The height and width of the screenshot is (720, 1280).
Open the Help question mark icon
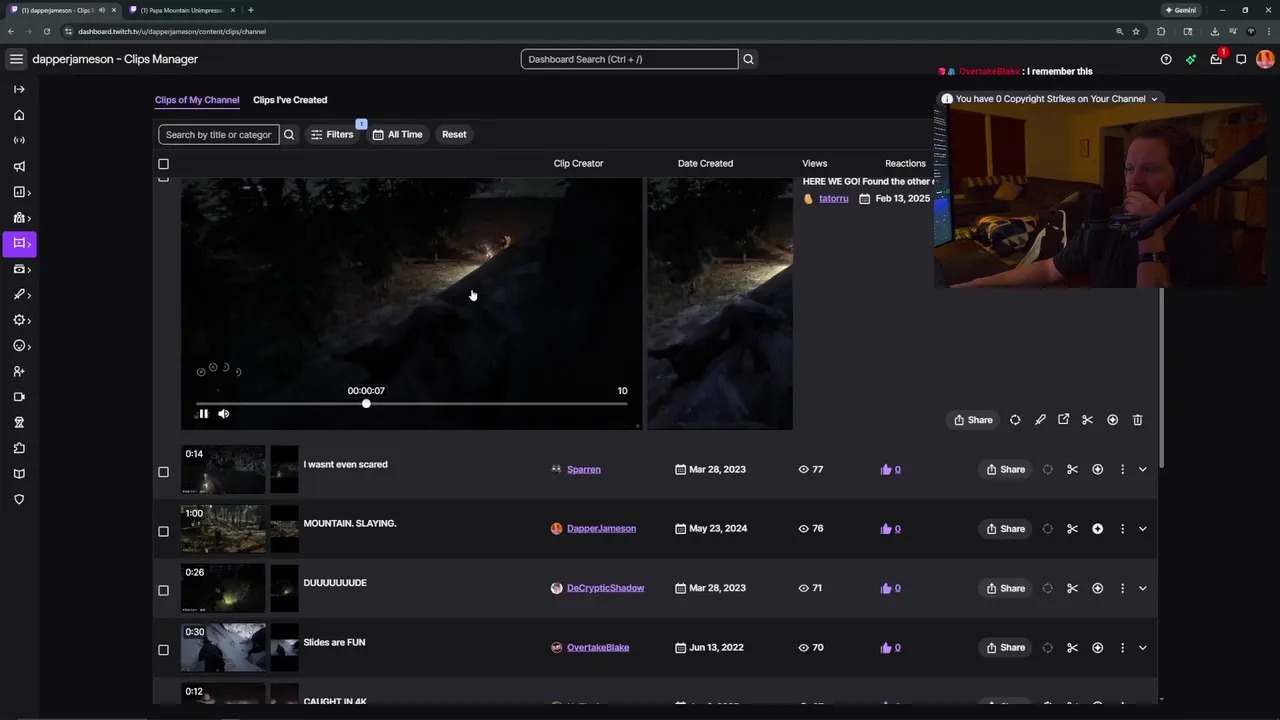1166,59
